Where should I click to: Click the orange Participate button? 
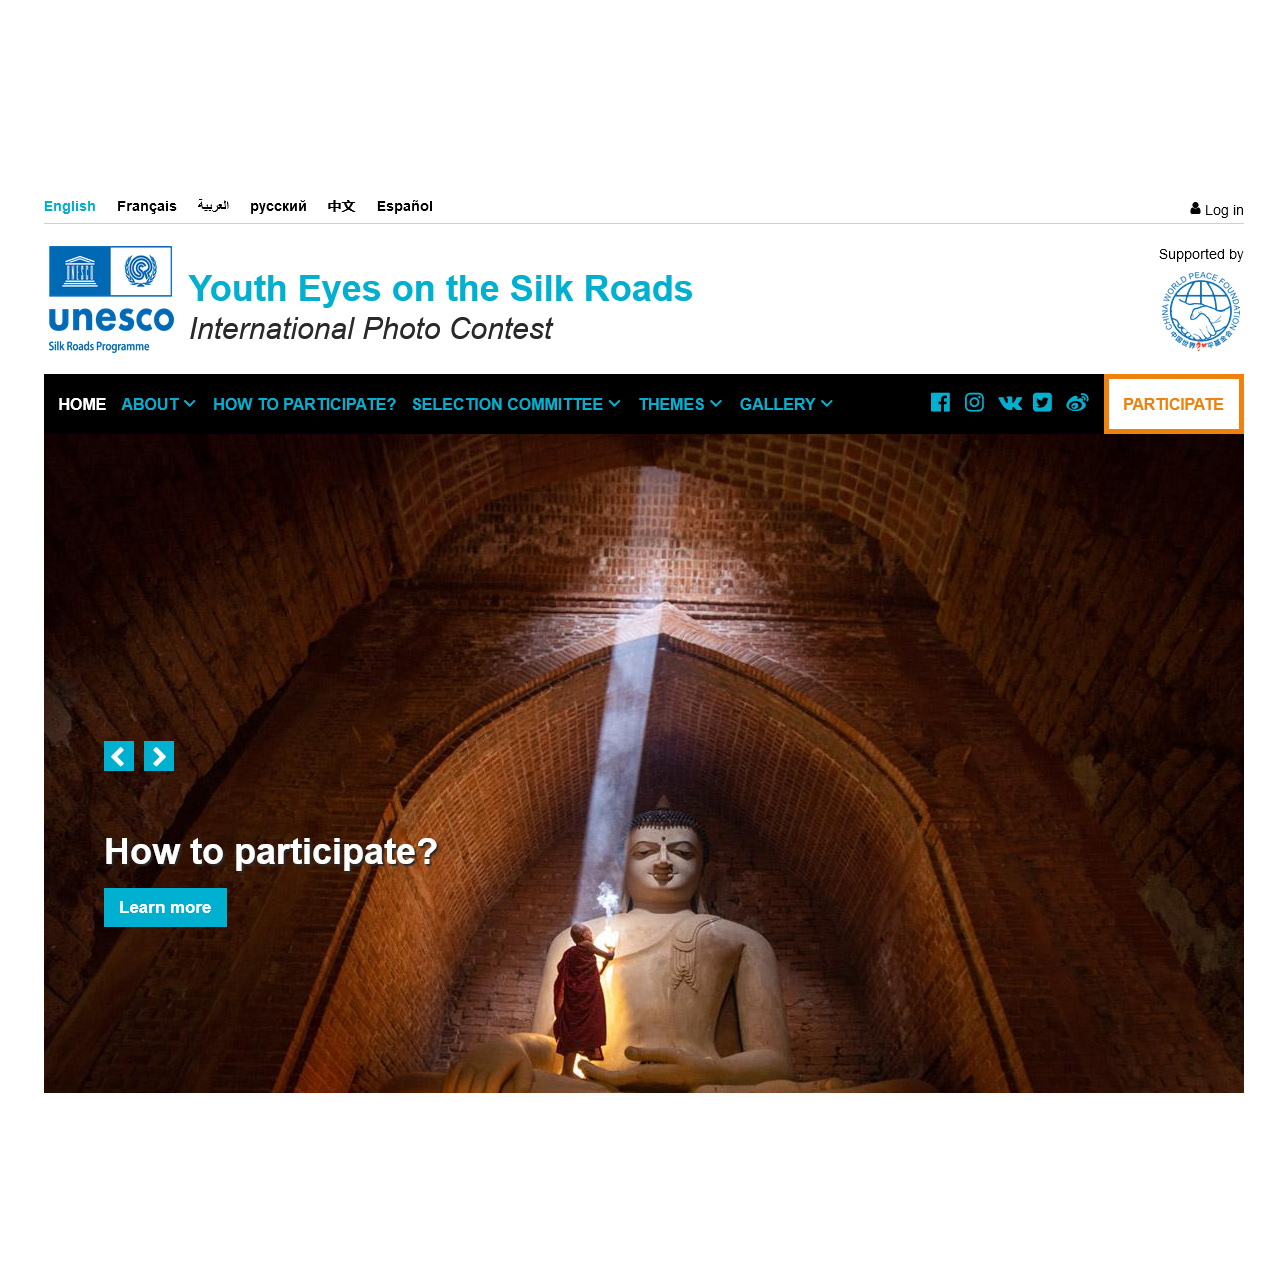1173,404
